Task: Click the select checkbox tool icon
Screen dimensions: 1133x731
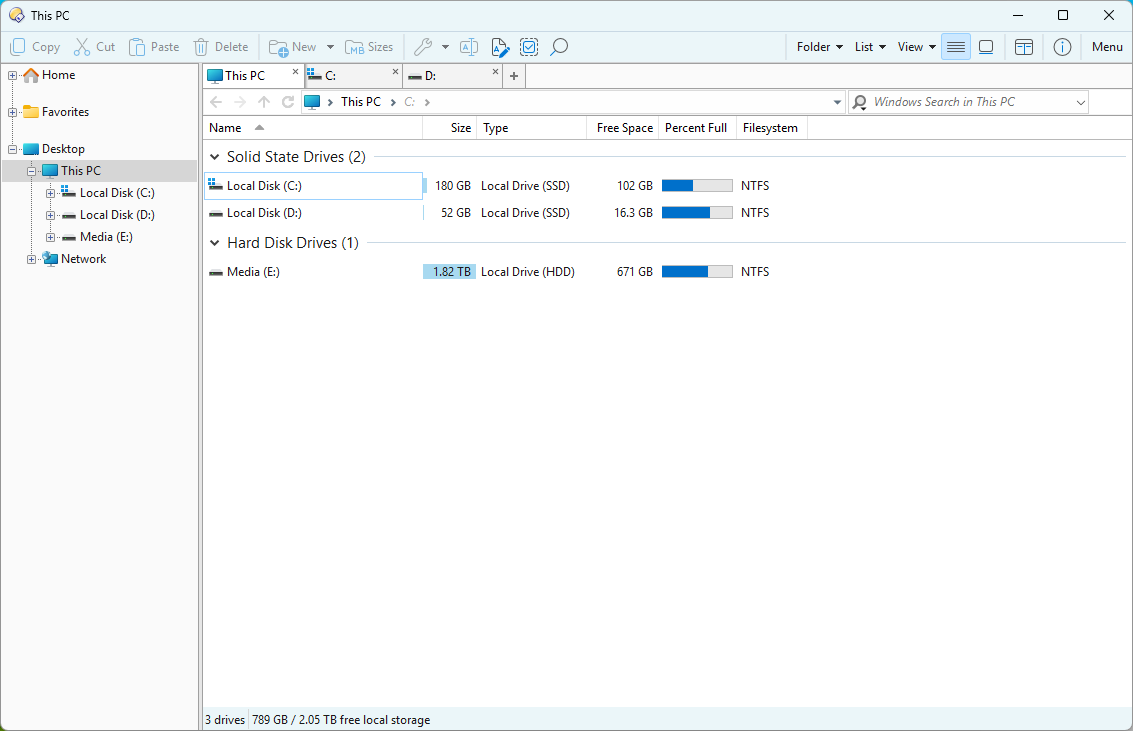Action: tap(529, 47)
